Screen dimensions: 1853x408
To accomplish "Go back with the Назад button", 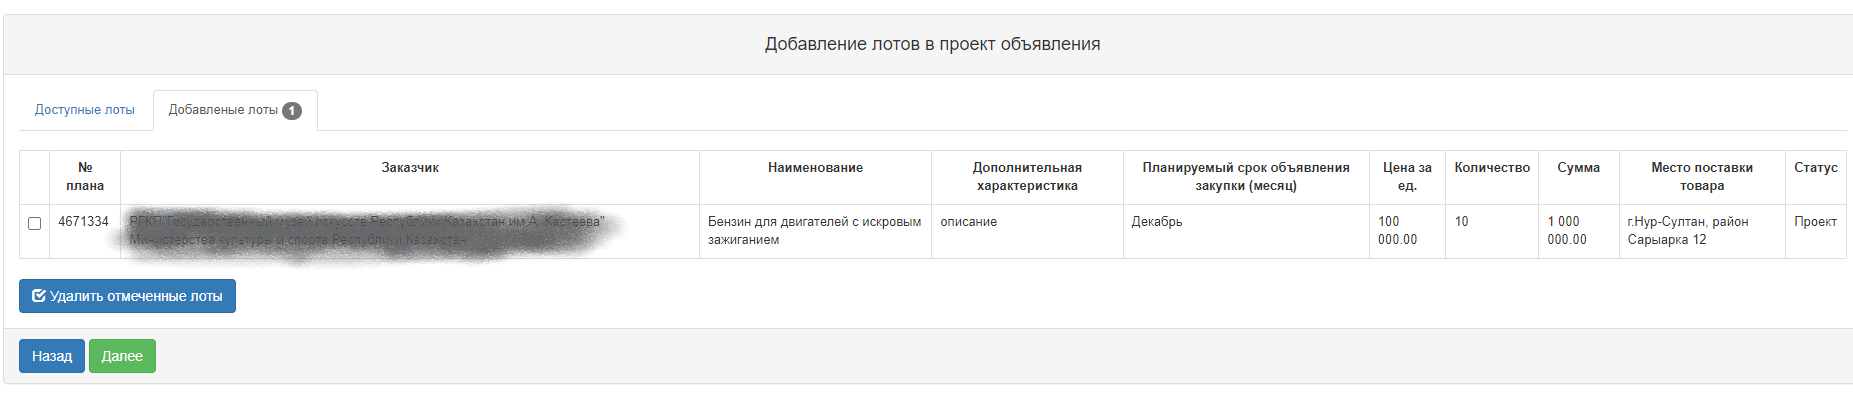I will [x=52, y=356].
